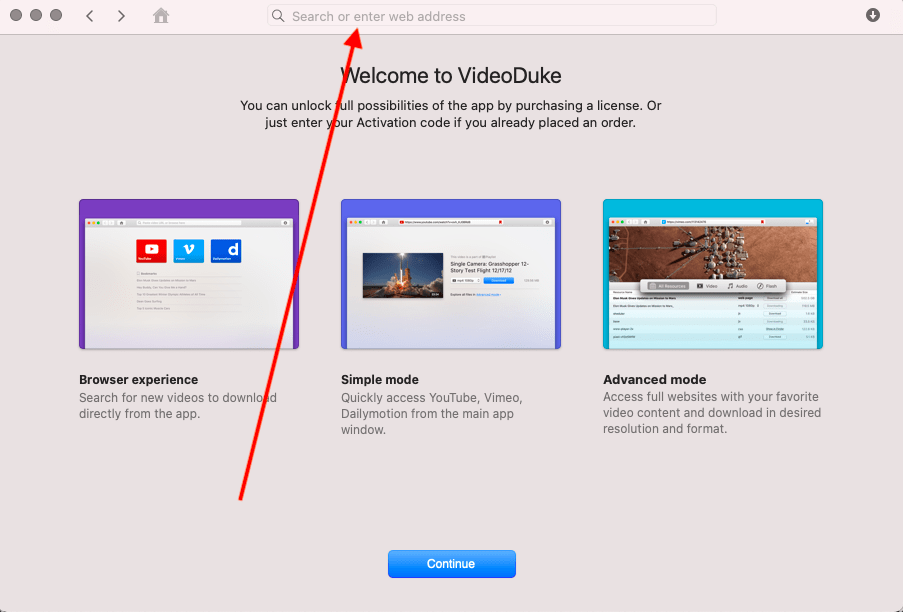Click the Dailymotion tile in the preview

tap(226, 250)
